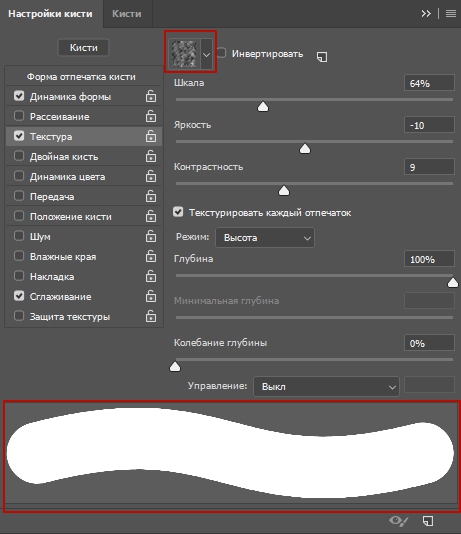Viewport: 461px width, 534px height.
Task: Open Передача settings row
Action: click(x=84, y=197)
